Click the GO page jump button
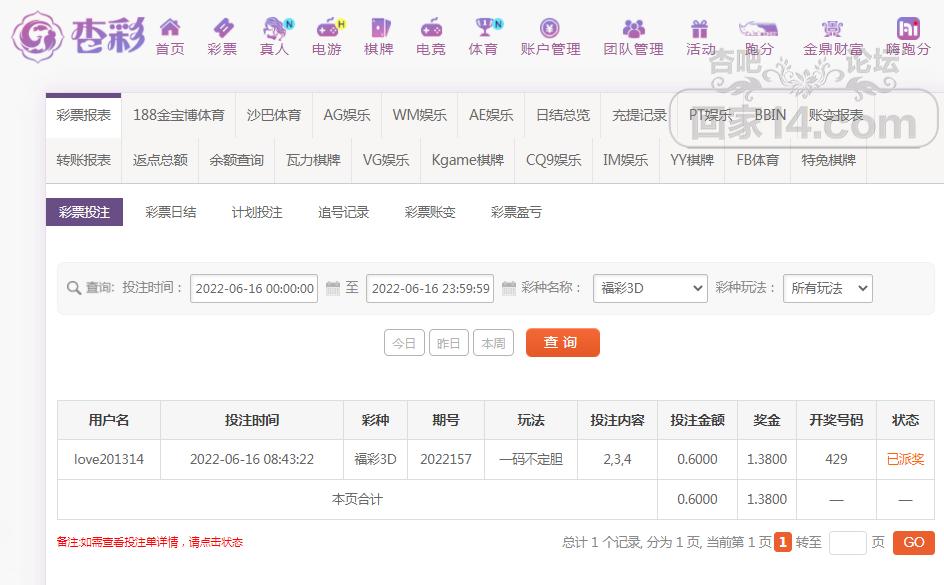 (x=914, y=542)
